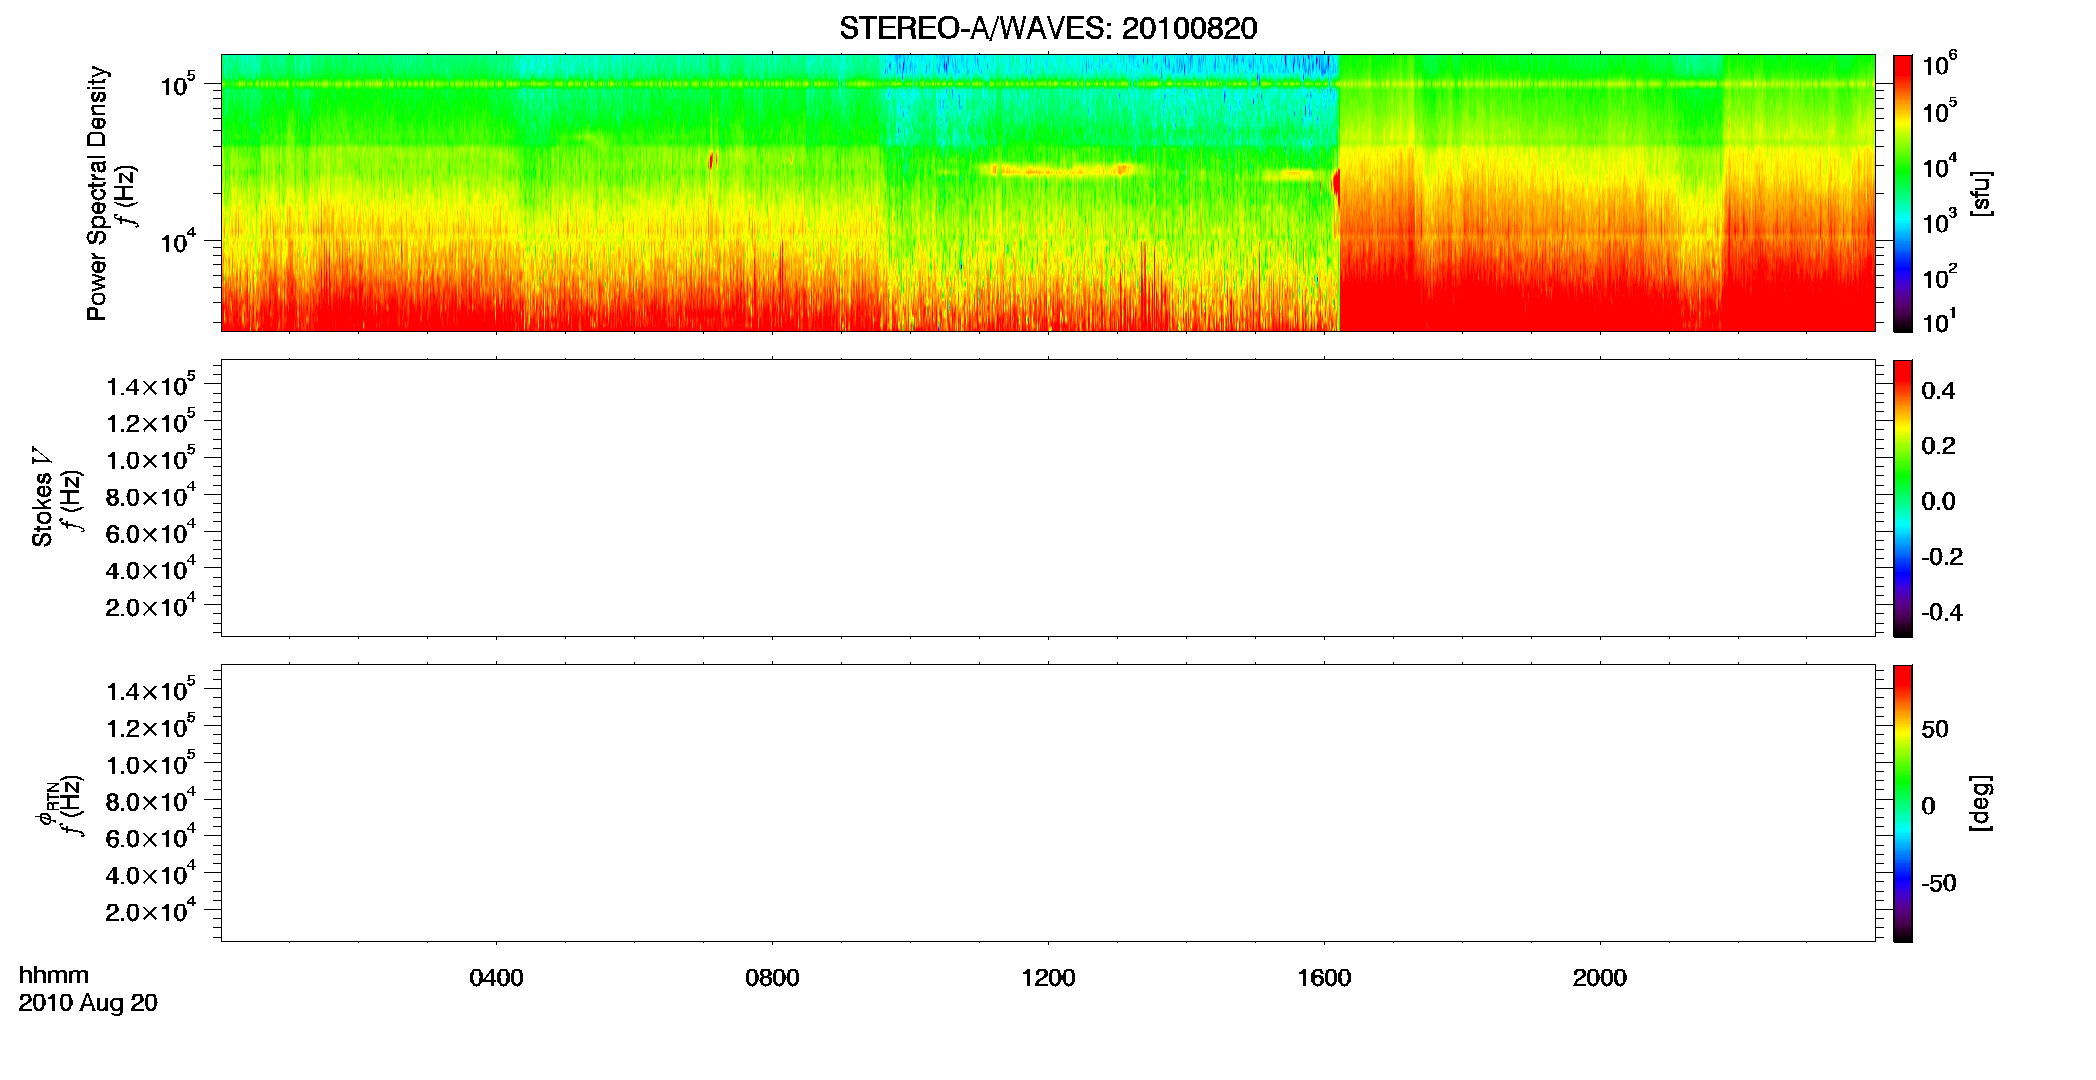Click the 0800 time axis label

pos(772,978)
